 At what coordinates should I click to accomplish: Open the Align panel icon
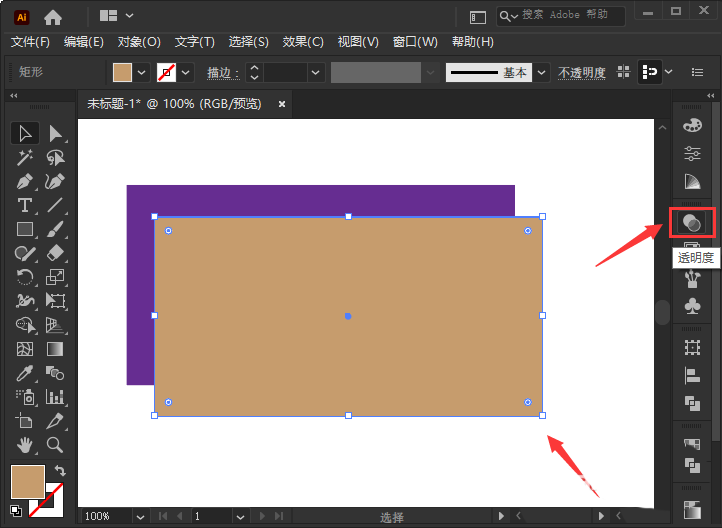[x=692, y=375]
